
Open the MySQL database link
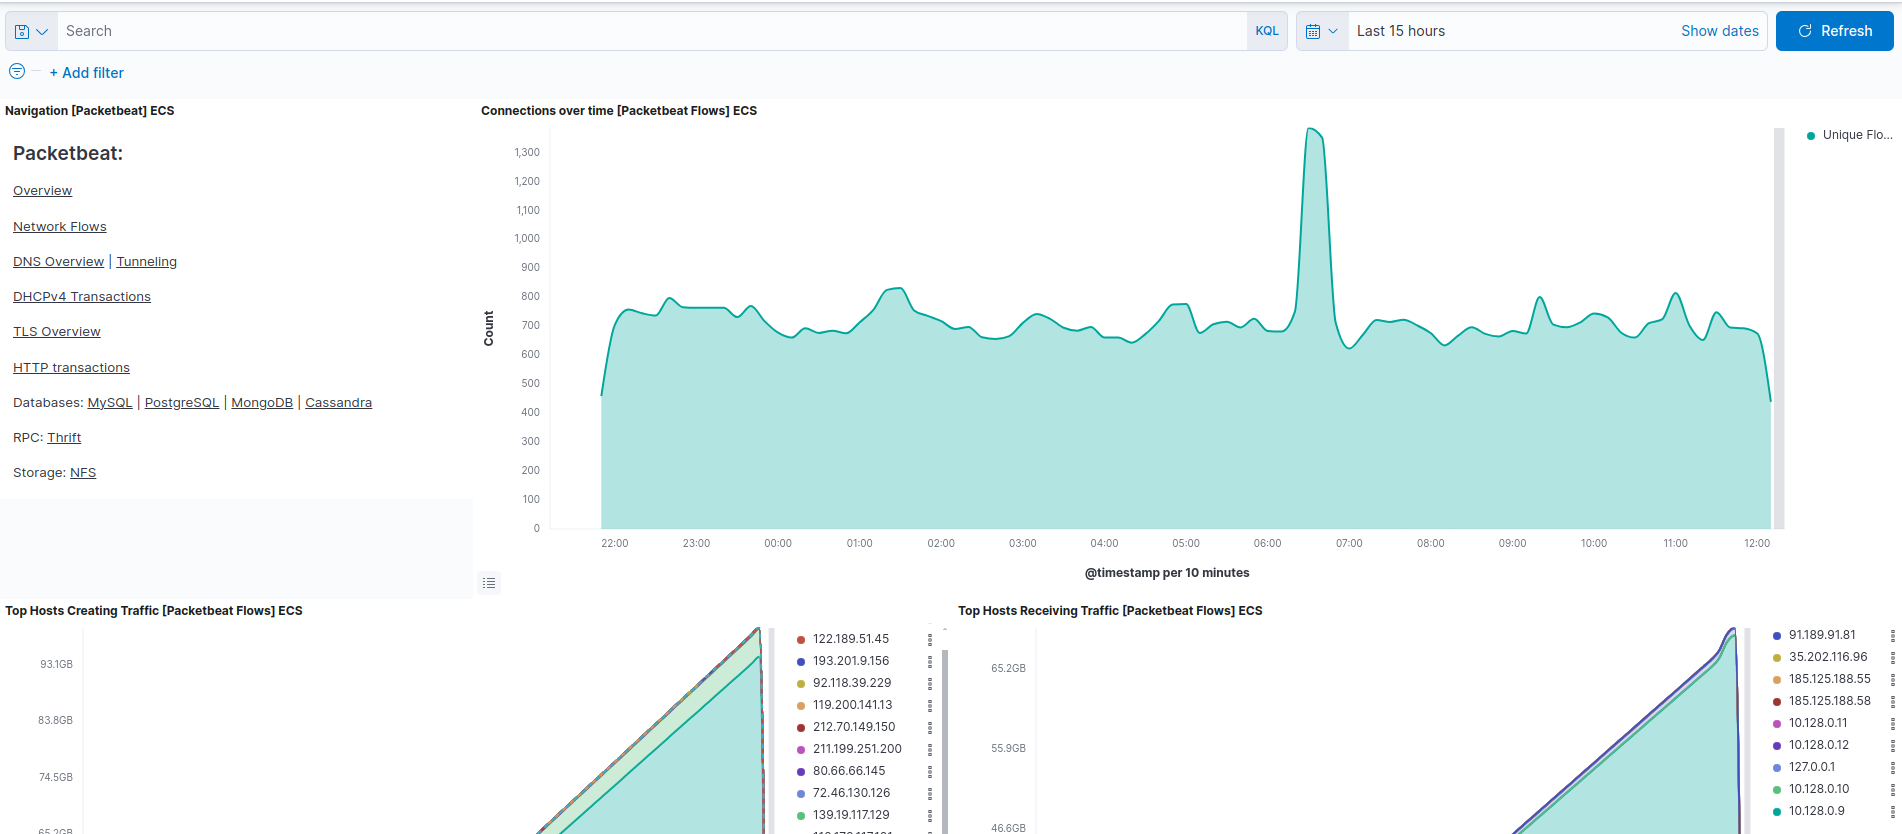pyautogui.click(x=110, y=403)
